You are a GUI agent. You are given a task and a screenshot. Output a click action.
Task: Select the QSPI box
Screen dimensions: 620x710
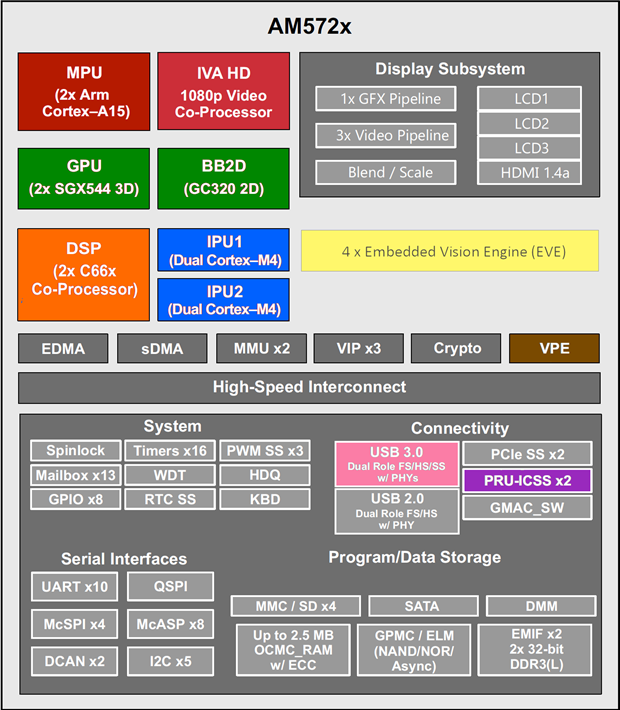(170, 586)
